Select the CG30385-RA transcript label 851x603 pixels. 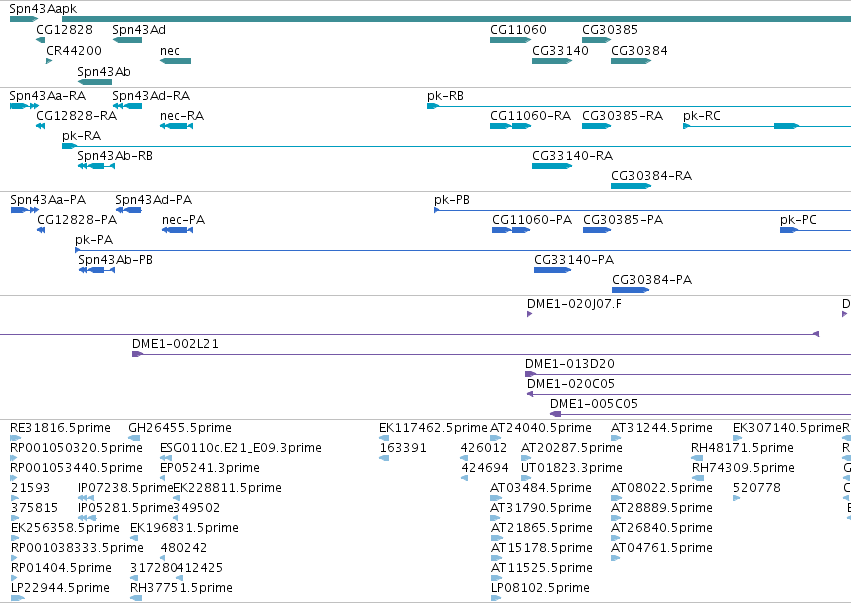tap(623, 116)
